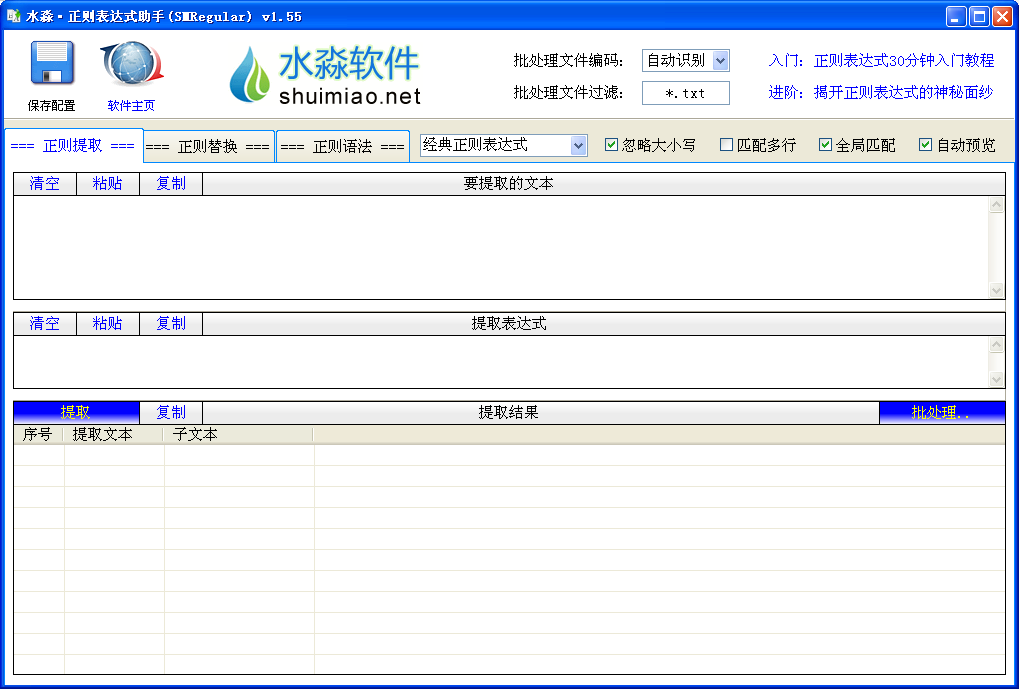Switch to the 正则语法 tab
The height and width of the screenshot is (689, 1019).
[342, 147]
